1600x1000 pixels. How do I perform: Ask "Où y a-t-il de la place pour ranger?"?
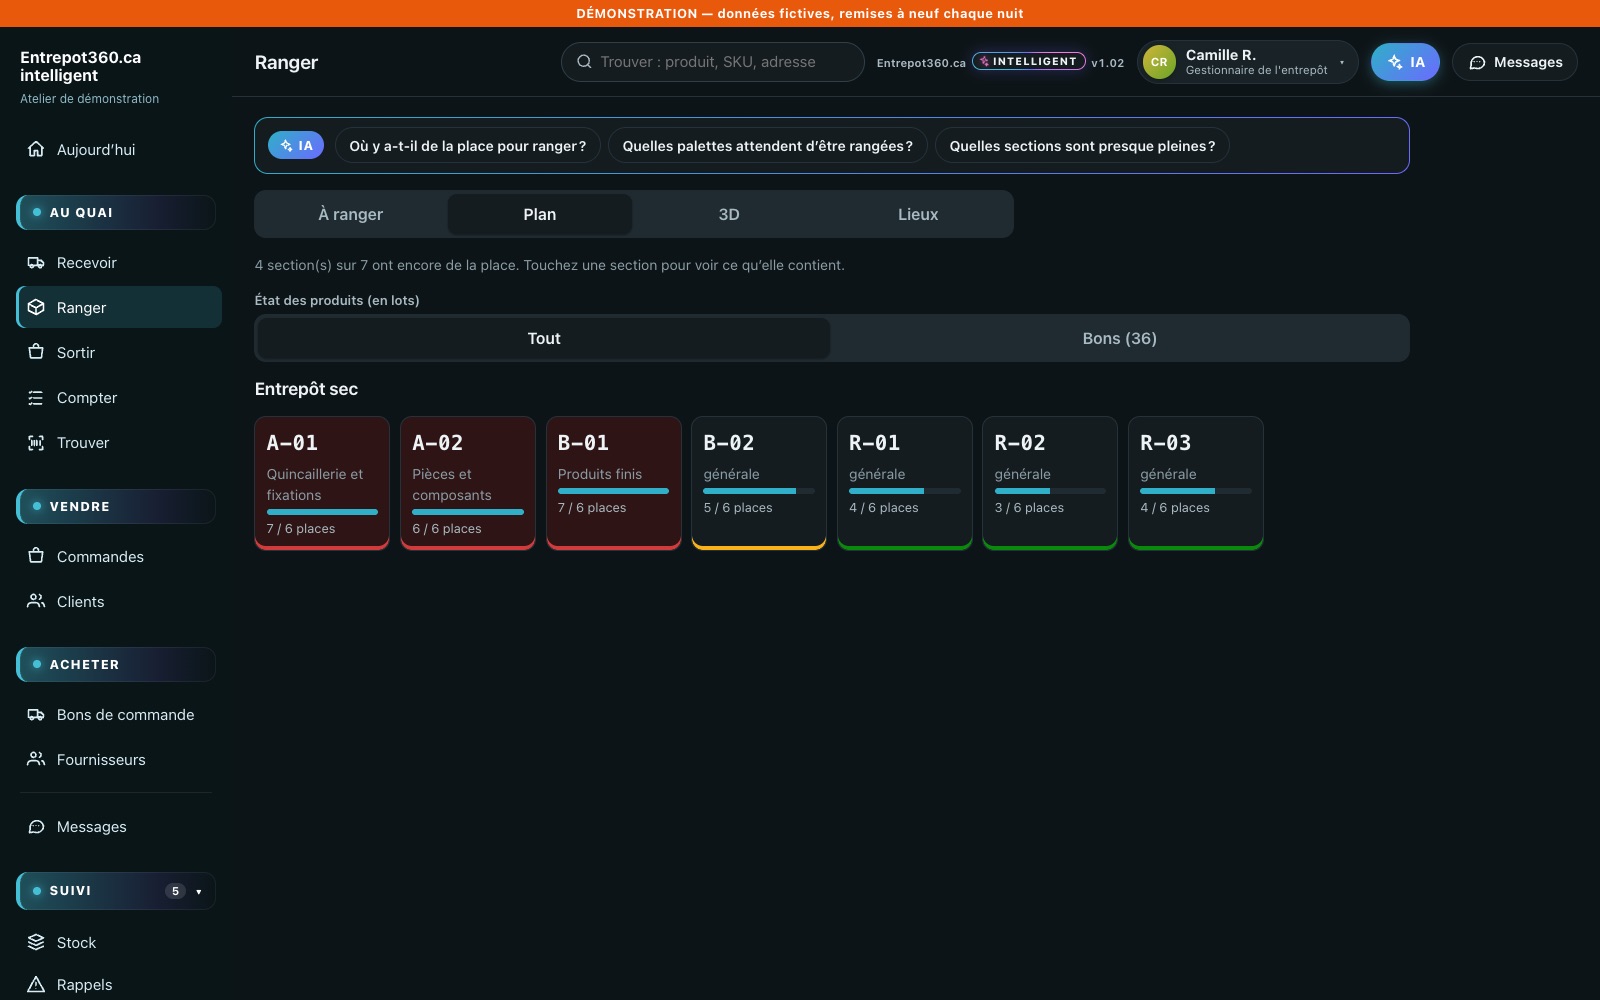click(468, 146)
